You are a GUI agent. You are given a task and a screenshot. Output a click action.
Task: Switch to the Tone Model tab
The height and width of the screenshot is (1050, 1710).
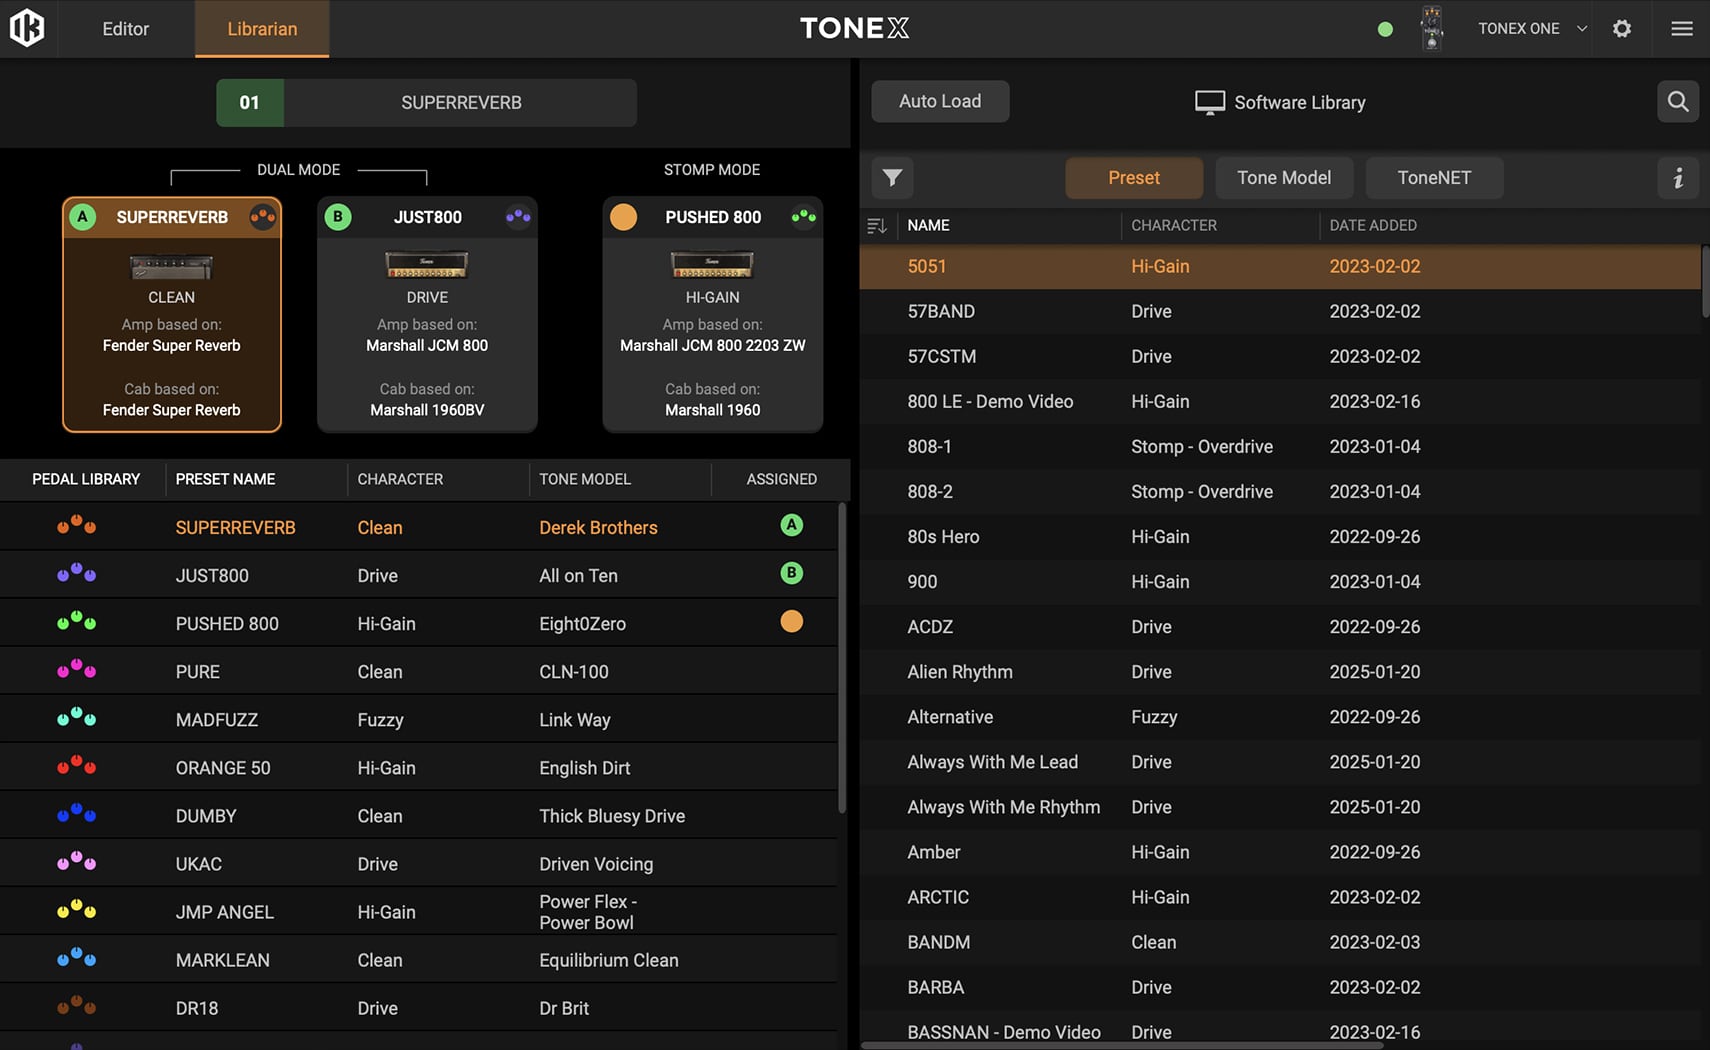[1283, 178]
